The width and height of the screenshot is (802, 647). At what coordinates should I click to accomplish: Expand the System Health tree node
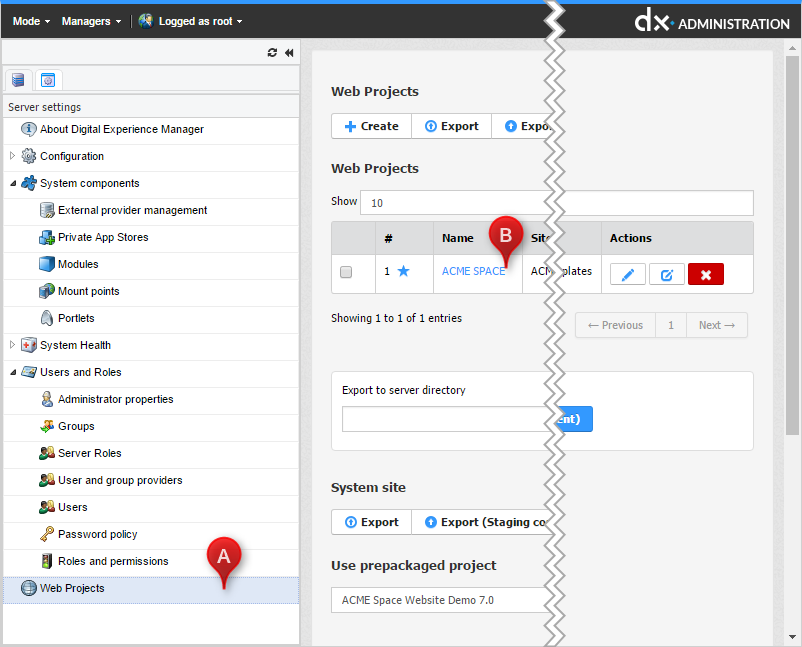click(x=12, y=345)
